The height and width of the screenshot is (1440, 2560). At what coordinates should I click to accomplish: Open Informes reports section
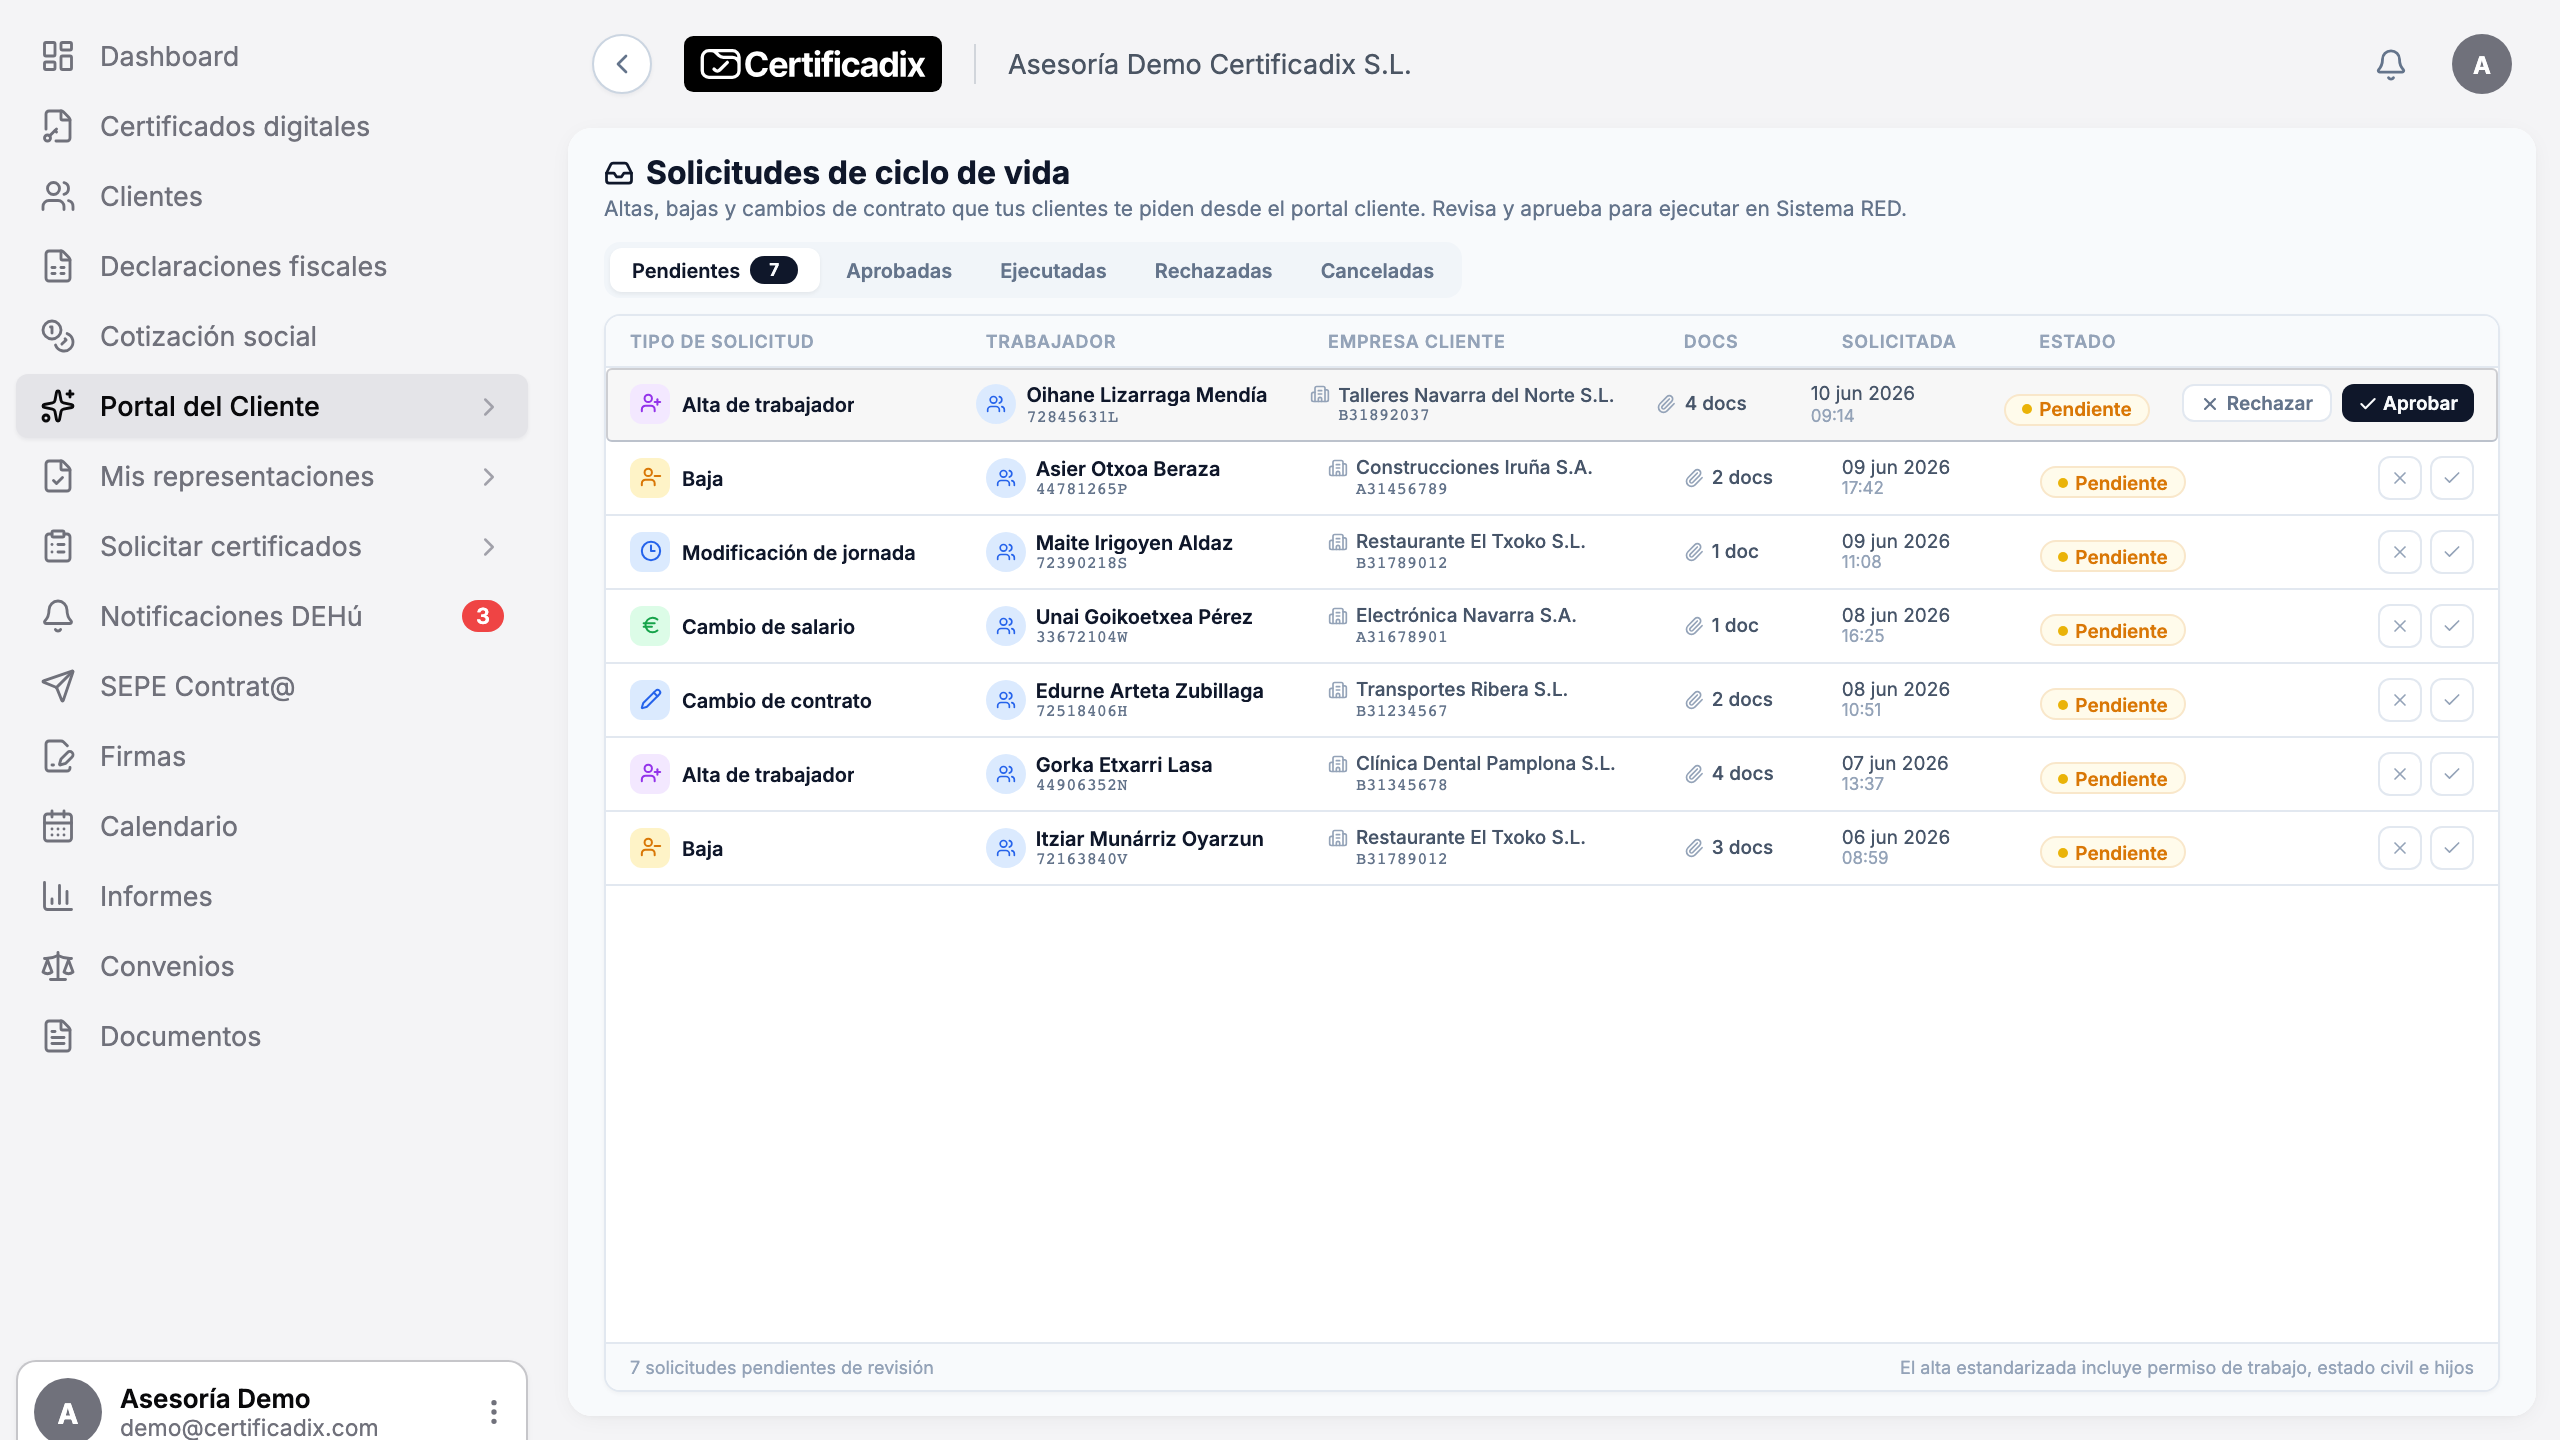pos(272,896)
